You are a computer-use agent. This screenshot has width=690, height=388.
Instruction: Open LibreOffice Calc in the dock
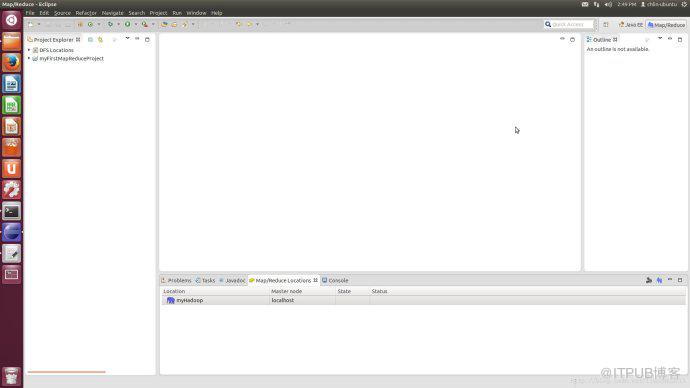tap(11, 105)
